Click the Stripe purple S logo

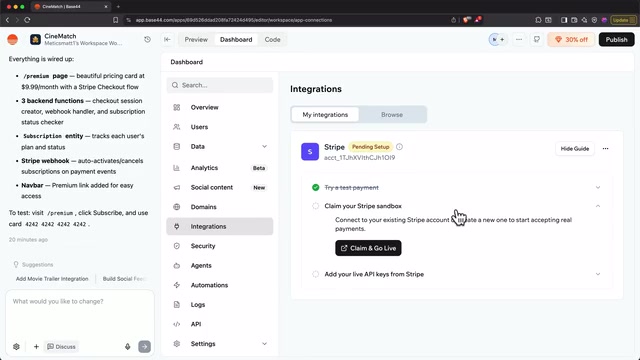310,152
